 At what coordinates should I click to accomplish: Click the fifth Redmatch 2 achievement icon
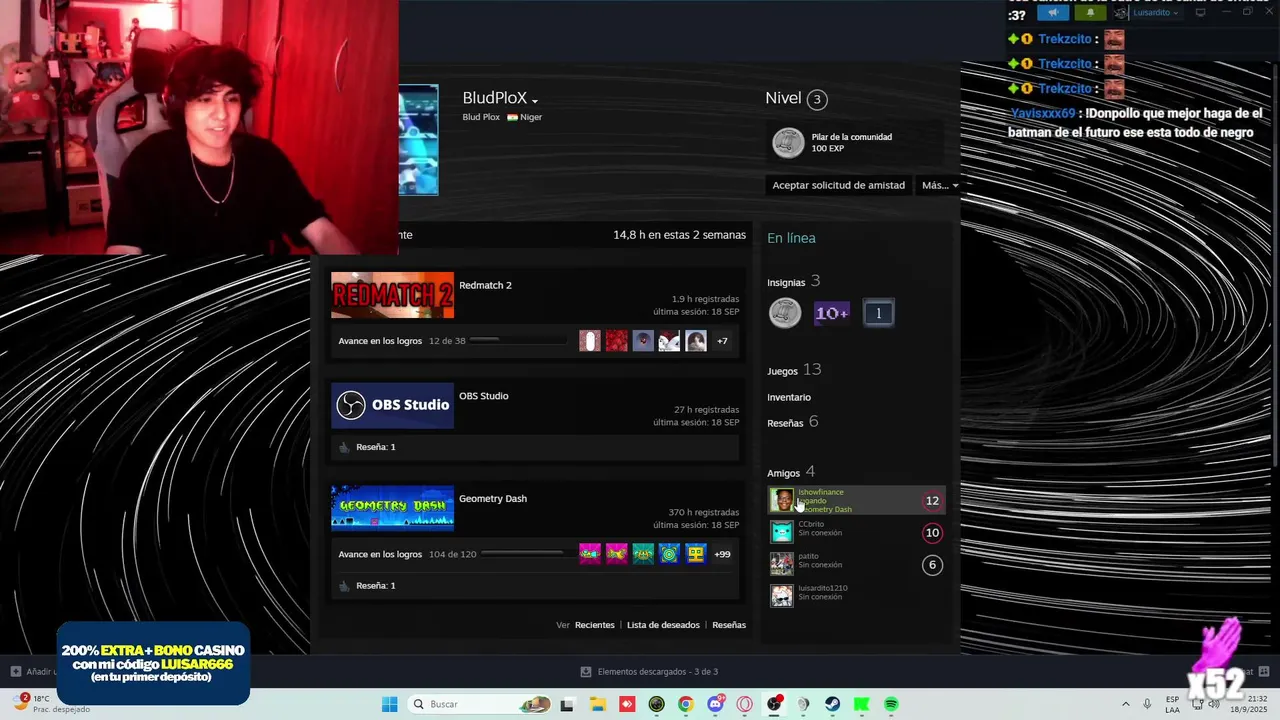(x=696, y=341)
